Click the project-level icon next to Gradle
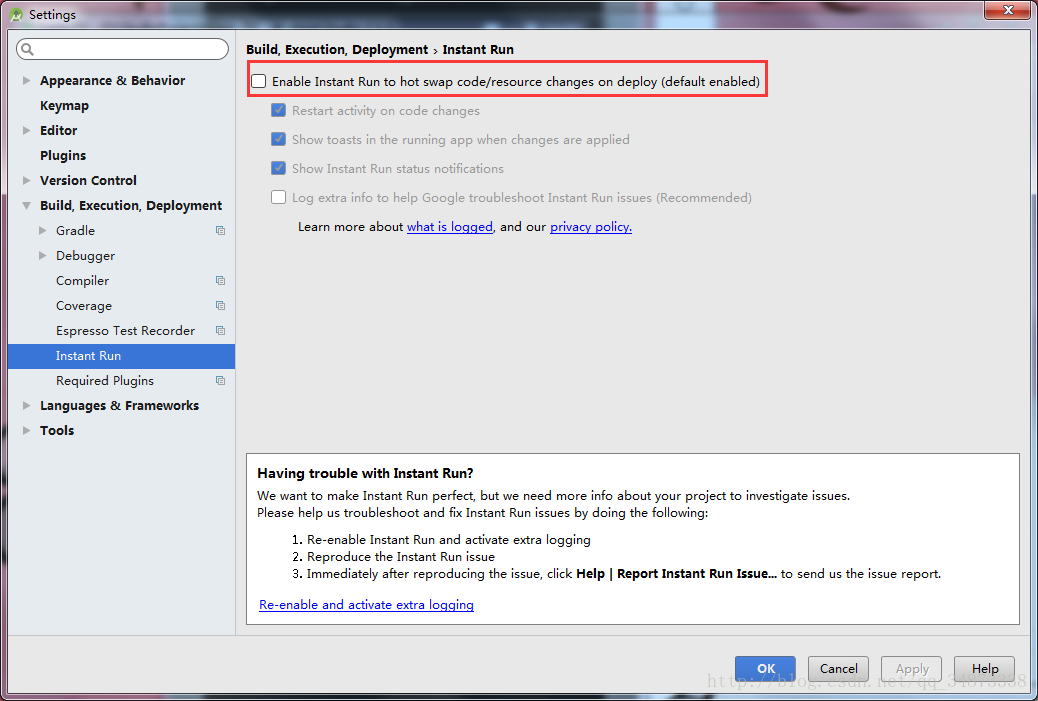1038x701 pixels. [x=220, y=230]
